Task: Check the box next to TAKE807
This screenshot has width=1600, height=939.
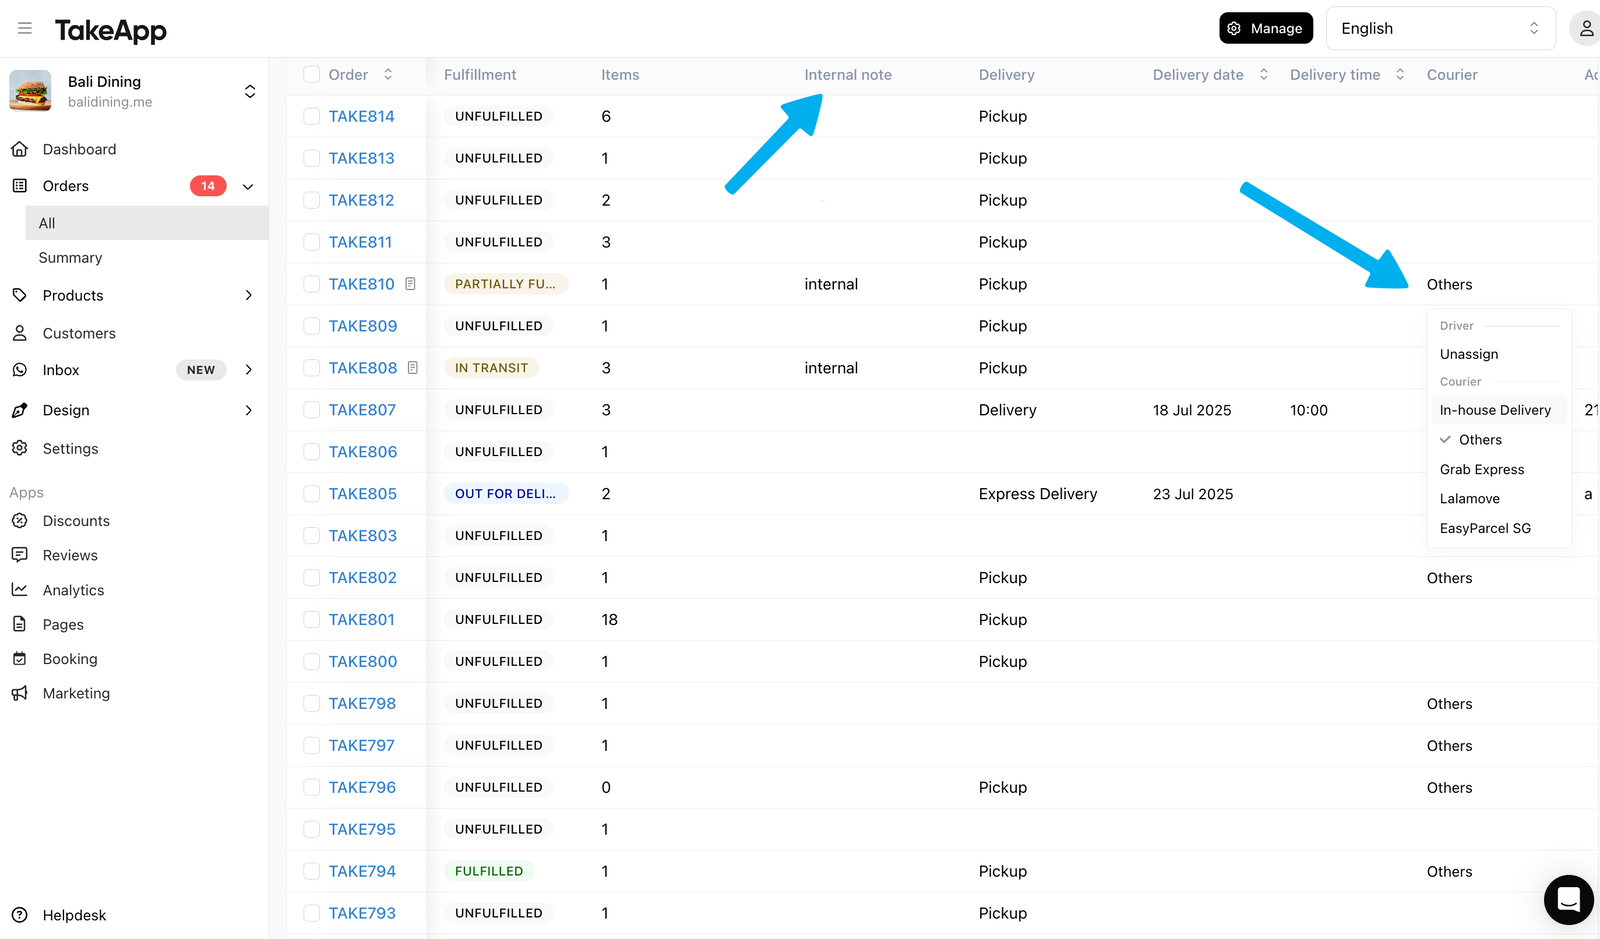Action: tap(312, 410)
